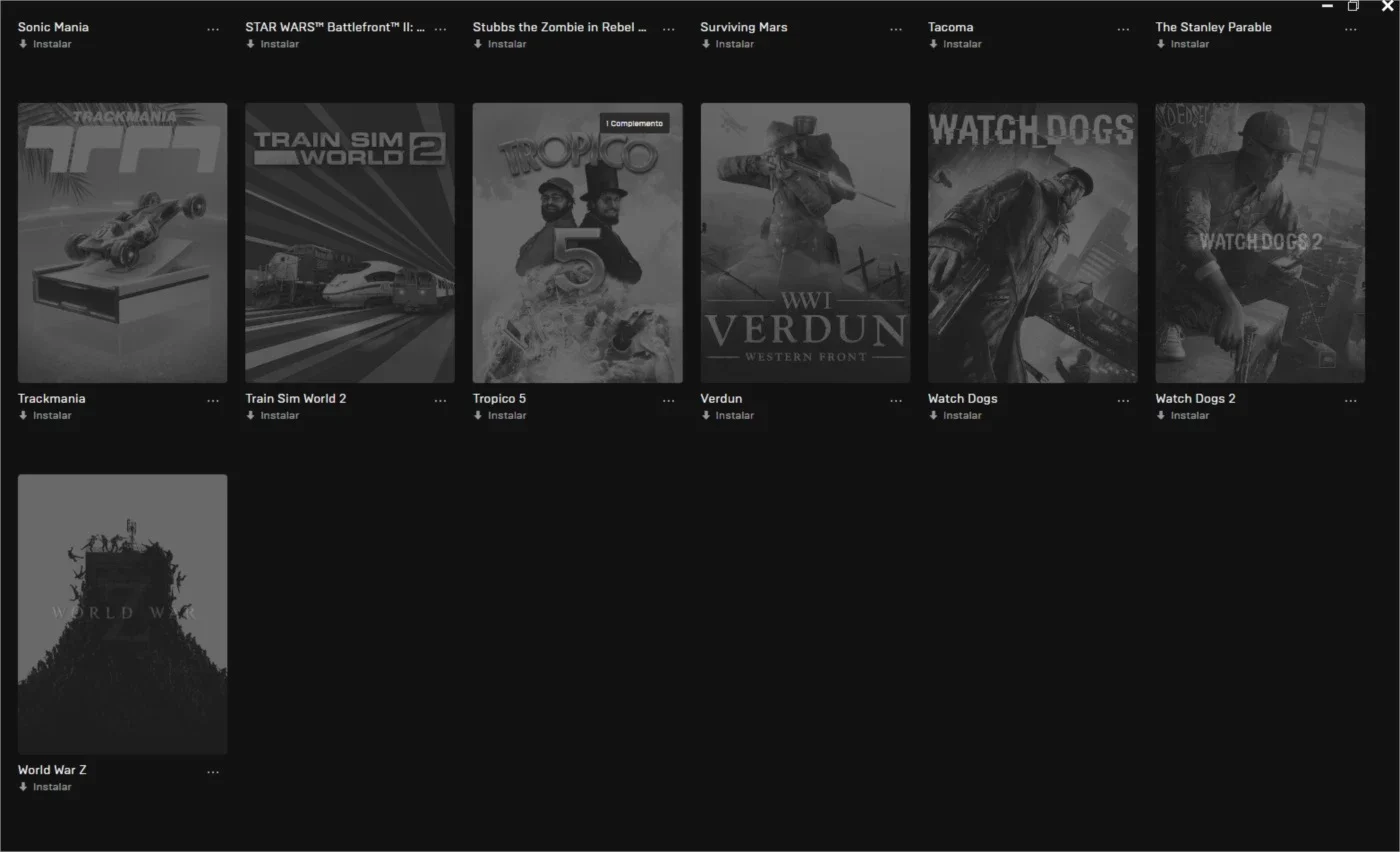Open the three-dot menu for World War Z

[x=213, y=772]
